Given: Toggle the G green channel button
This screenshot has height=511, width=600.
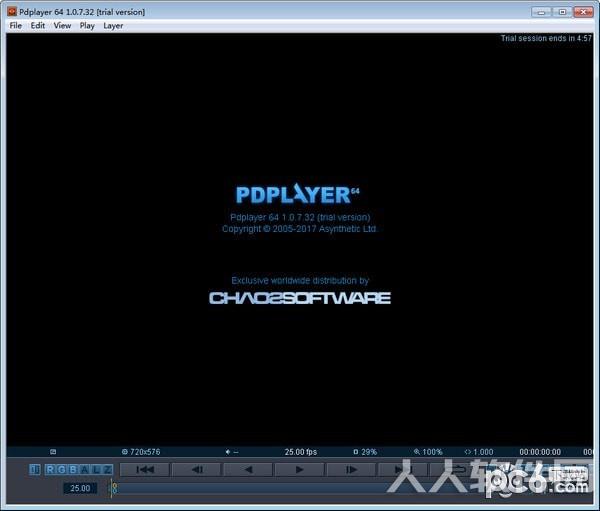Looking at the screenshot, I should (62, 469).
